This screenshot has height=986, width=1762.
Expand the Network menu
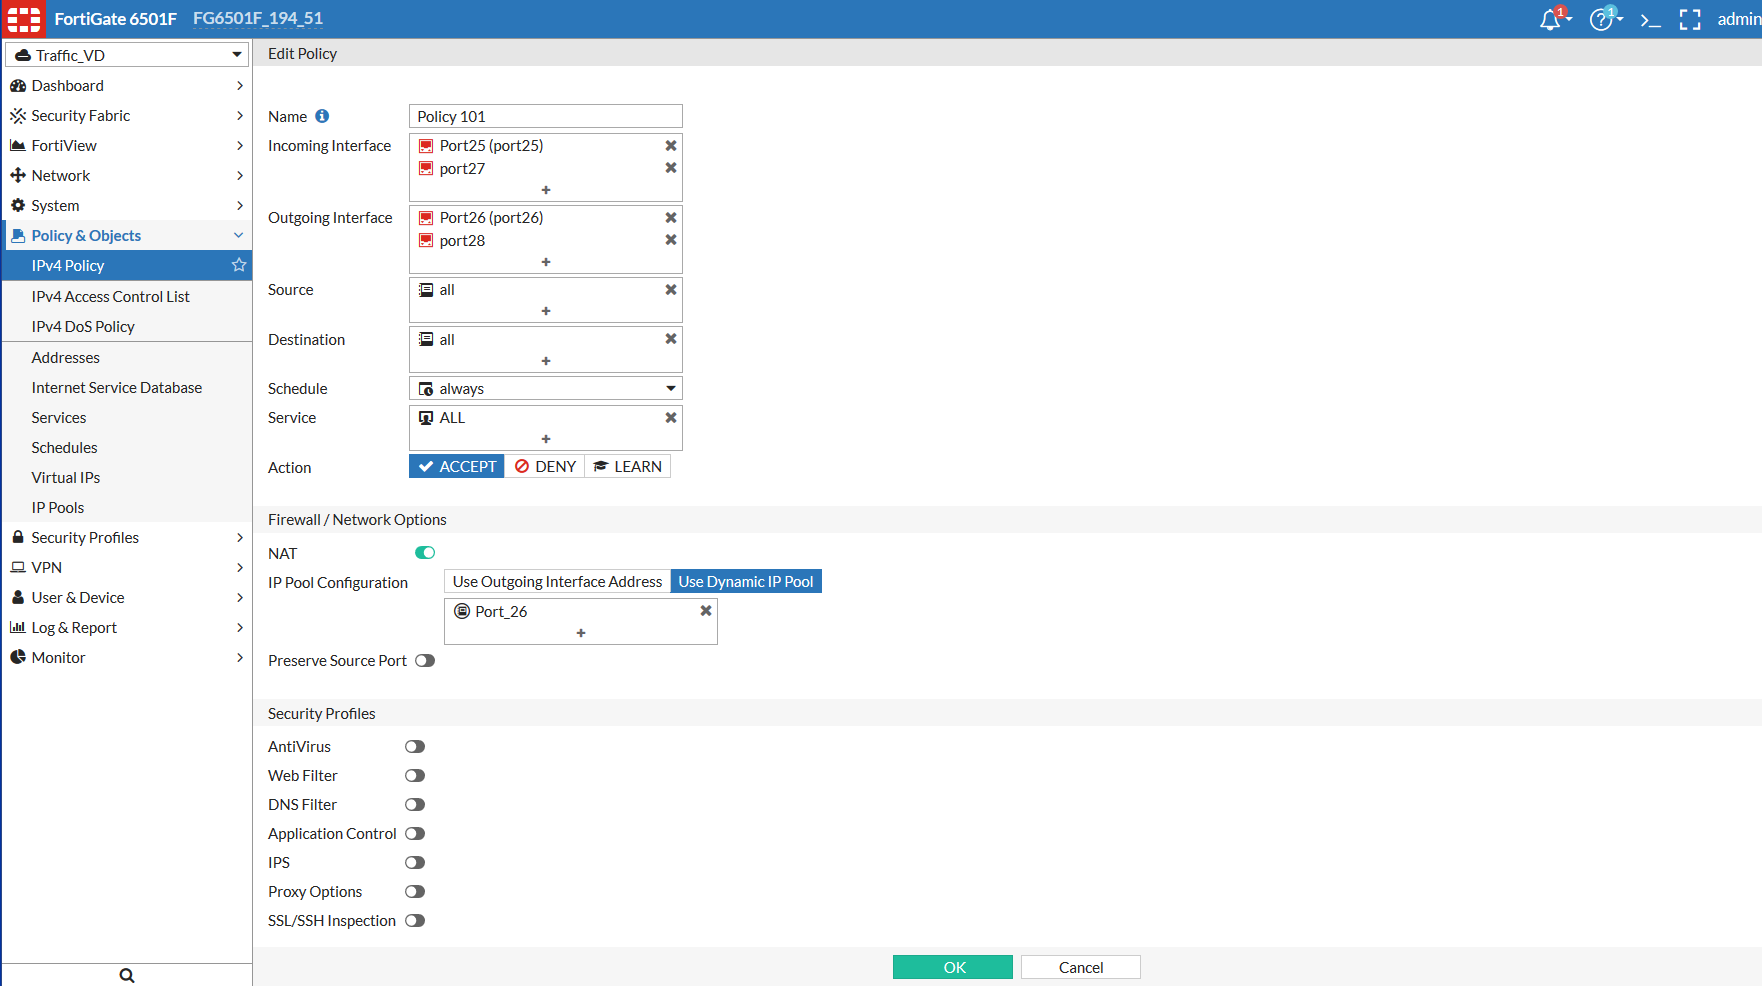click(127, 176)
